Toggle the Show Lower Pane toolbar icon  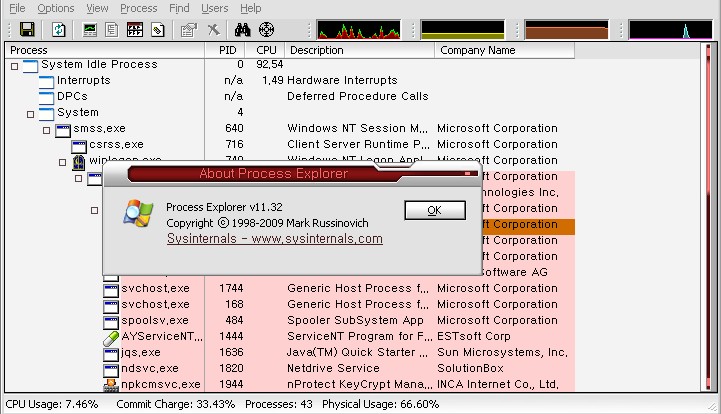pyautogui.click(x=135, y=30)
